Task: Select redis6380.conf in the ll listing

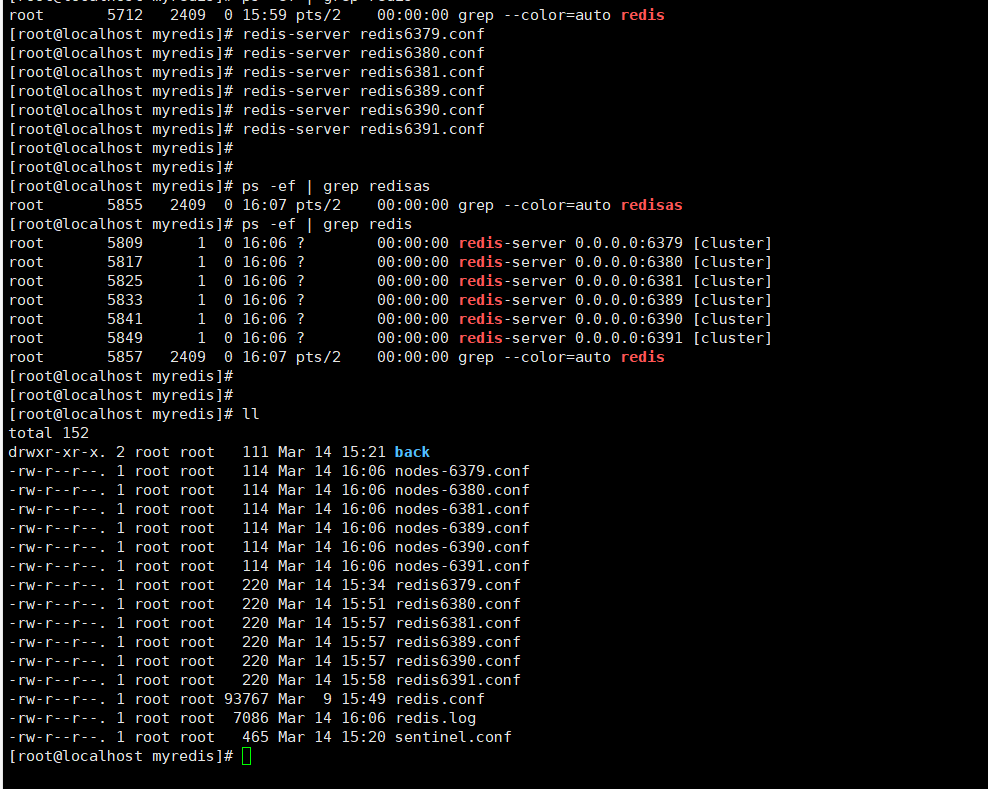Action: click(457, 604)
